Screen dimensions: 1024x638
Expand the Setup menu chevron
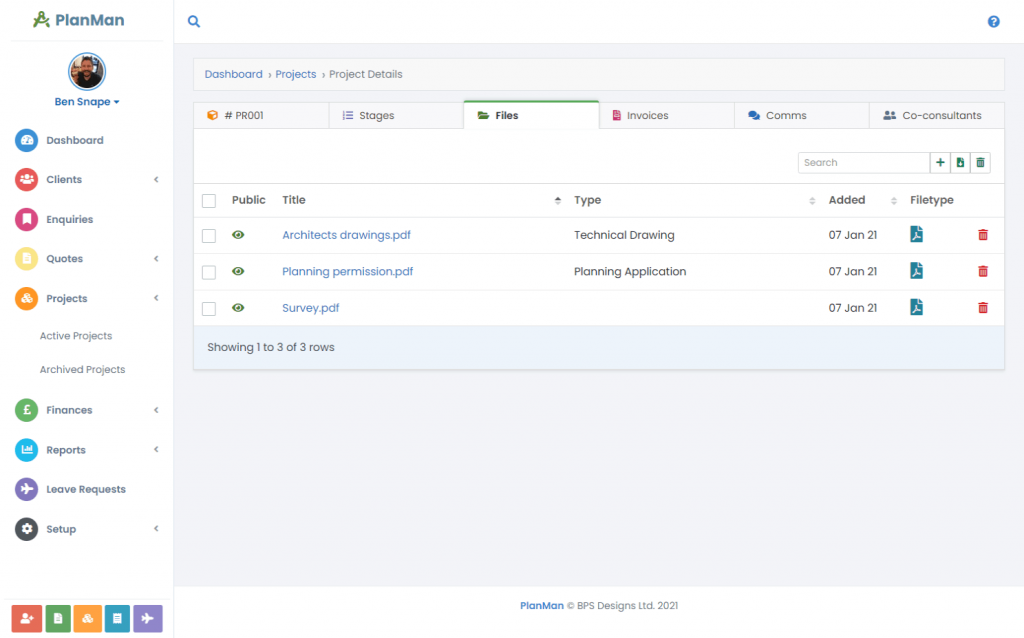pyautogui.click(x=156, y=529)
